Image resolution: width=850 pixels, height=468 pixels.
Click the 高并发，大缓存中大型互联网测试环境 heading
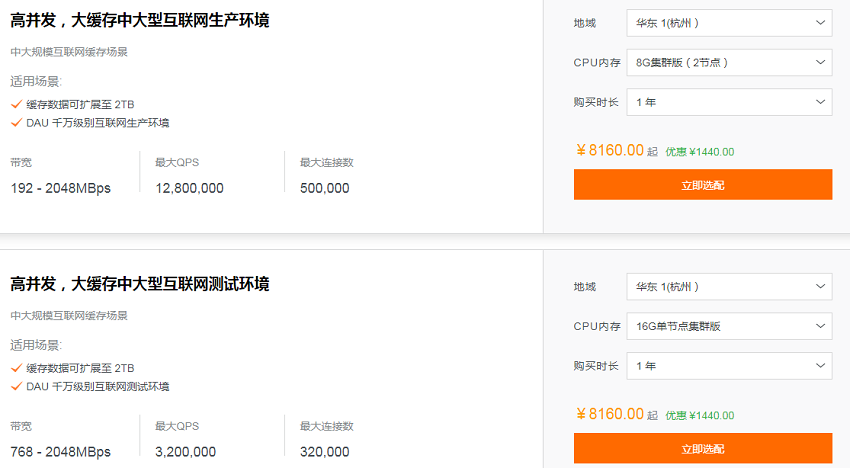(x=140, y=284)
